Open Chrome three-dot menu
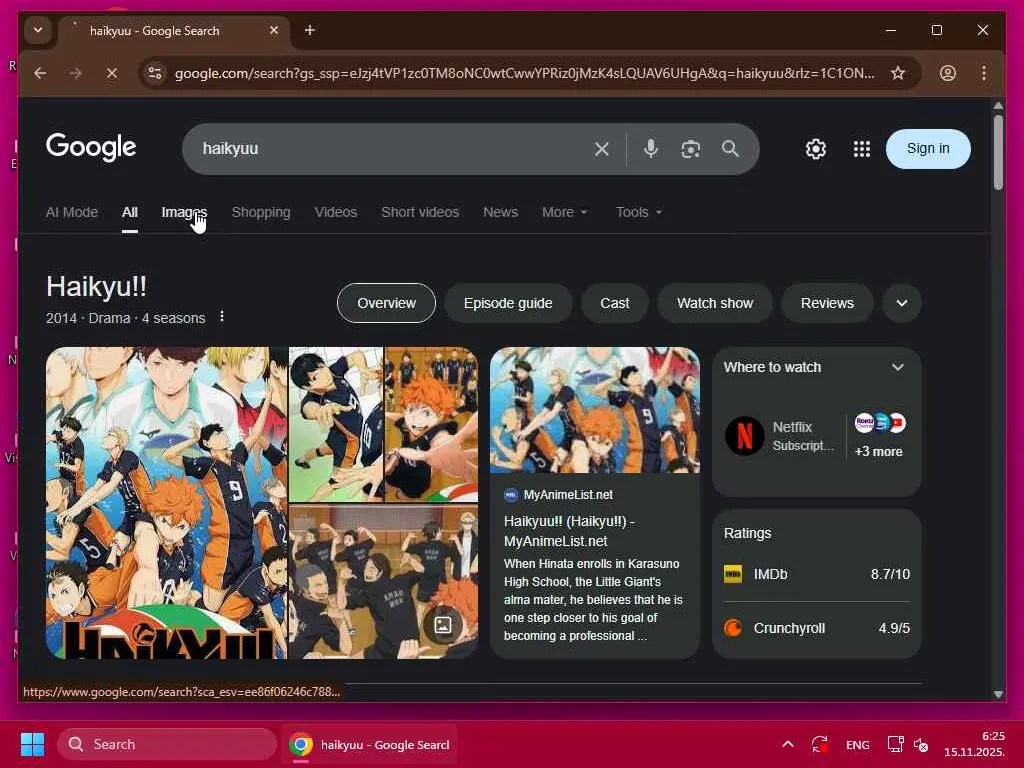The height and width of the screenshot is (768, 1024). click(984, 73)
